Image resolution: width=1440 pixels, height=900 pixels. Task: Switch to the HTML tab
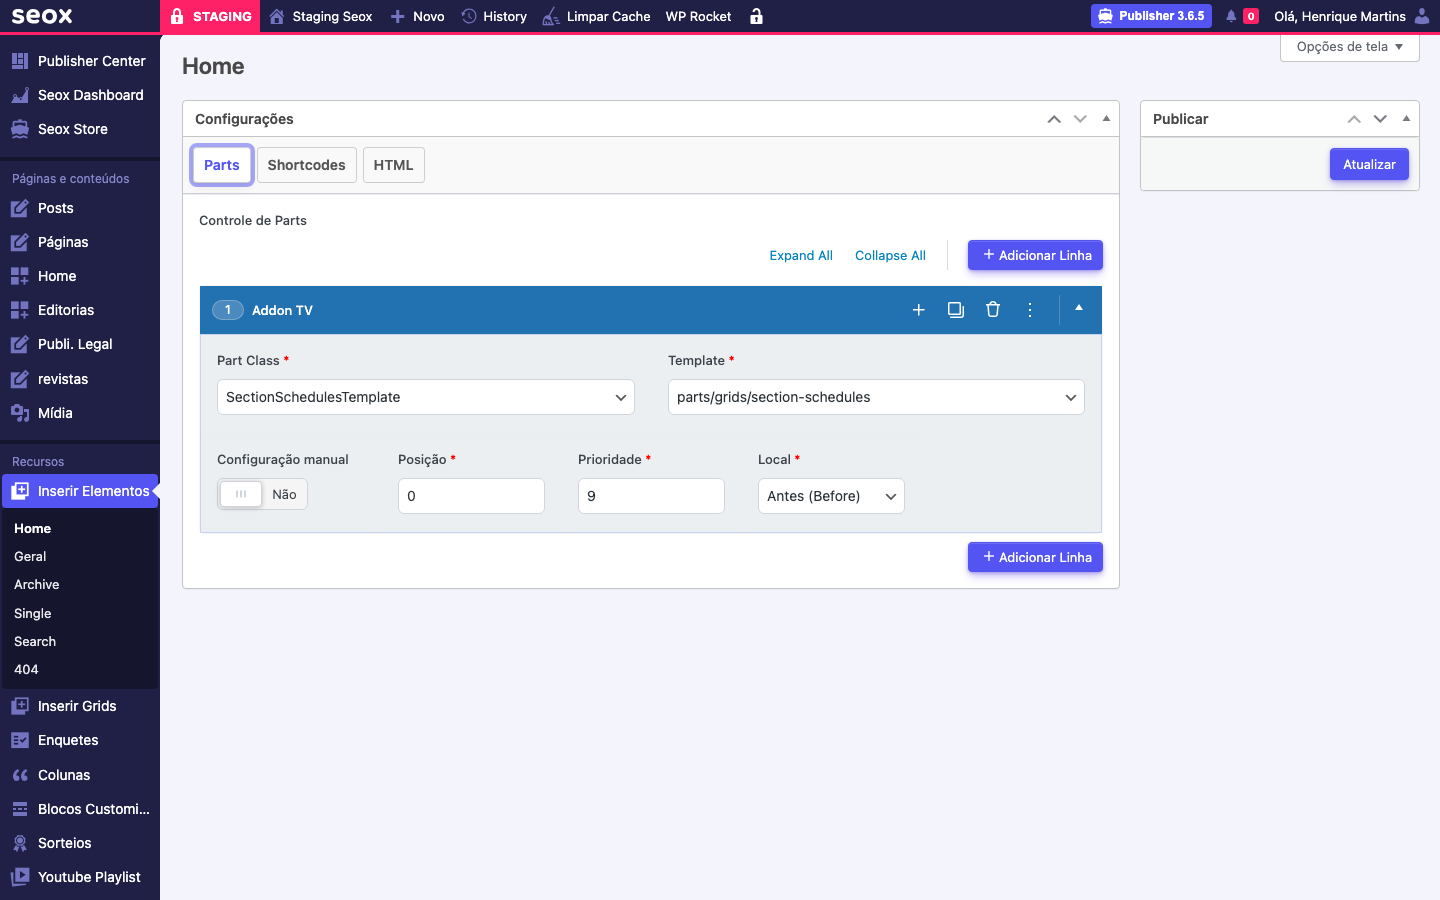point(393,165)
